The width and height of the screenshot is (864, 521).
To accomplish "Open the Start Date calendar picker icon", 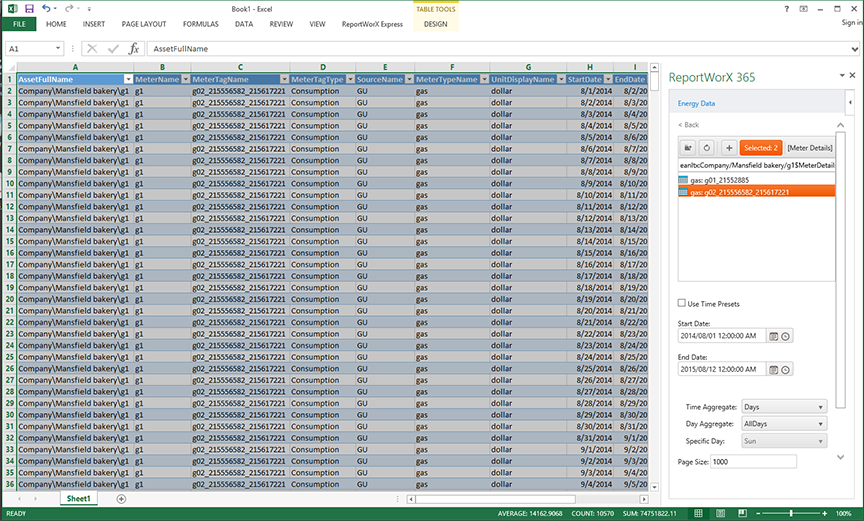I will [773, 336].
